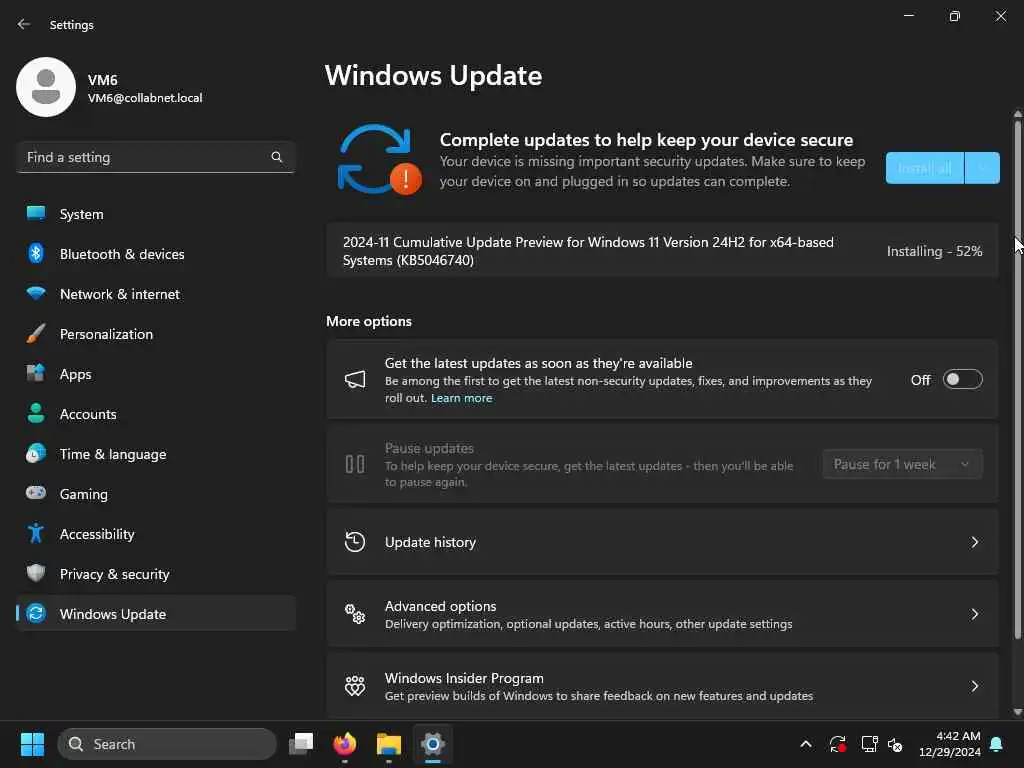Click the Accessibility figure icon

36,534
